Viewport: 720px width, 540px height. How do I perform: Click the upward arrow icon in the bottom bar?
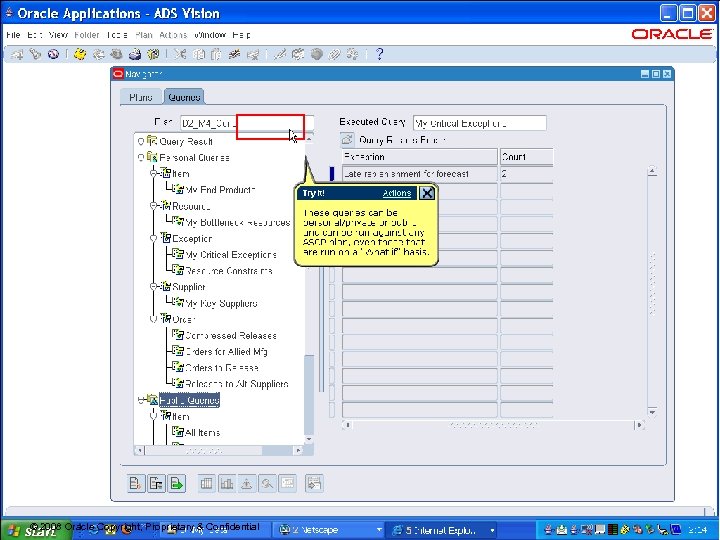click(247, 483)
